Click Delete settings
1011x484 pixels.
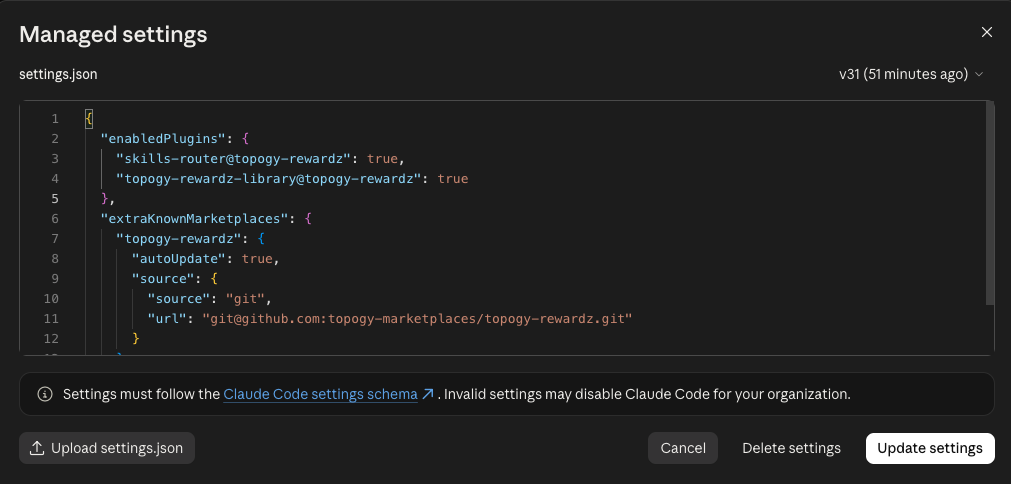[x=791, y=448]
